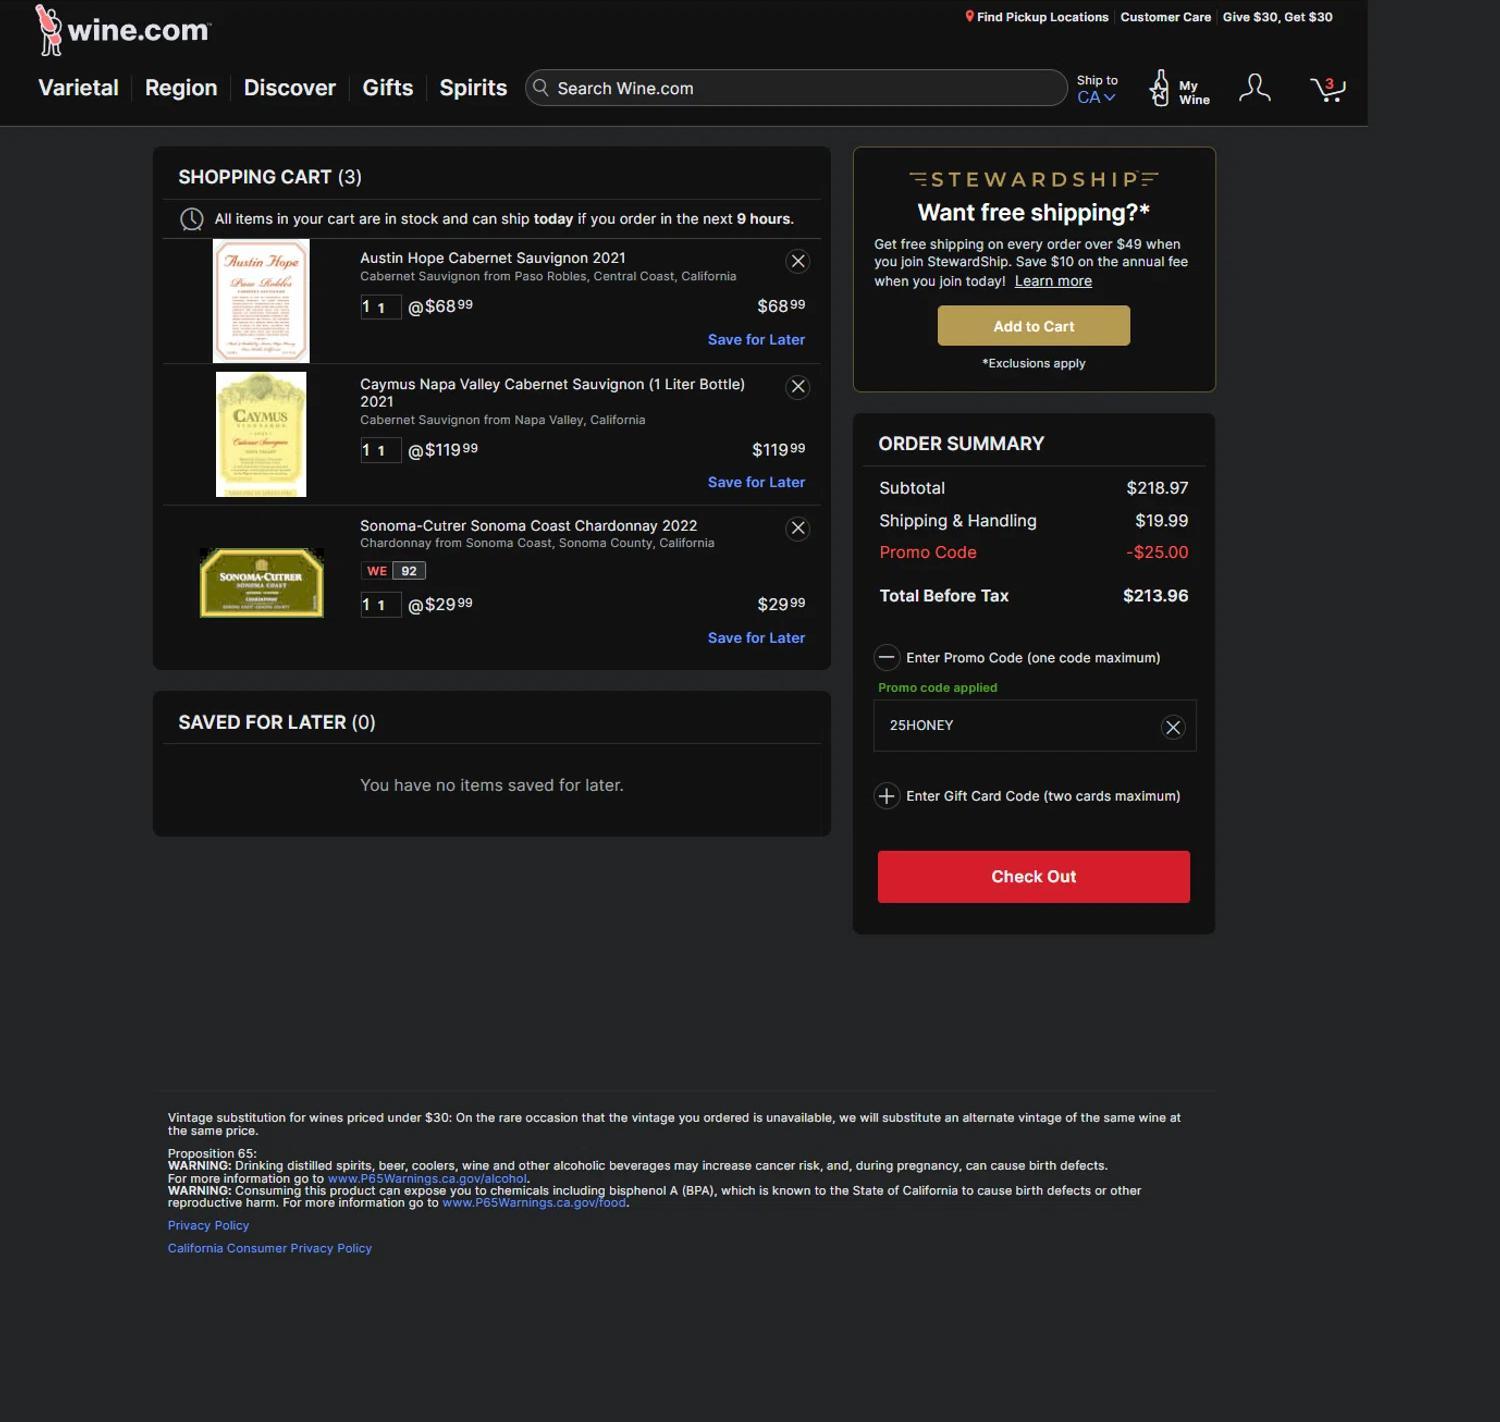Change quantity for Sonoma-Cutrer Chardonnay
1500x1422 pixels.
point(380,605)
